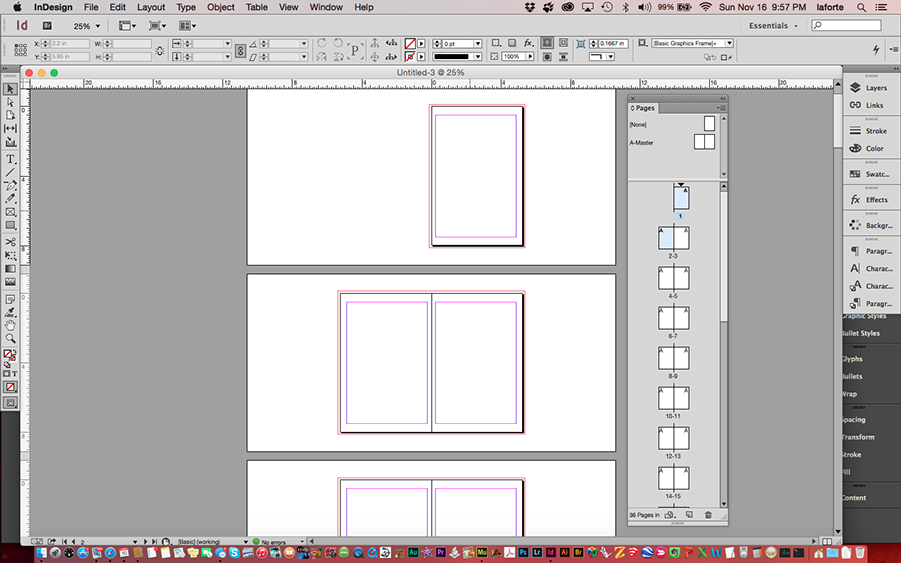The image size is (901, 563).
Task: Open the Effects panel in dock
Action: point(869,200)
